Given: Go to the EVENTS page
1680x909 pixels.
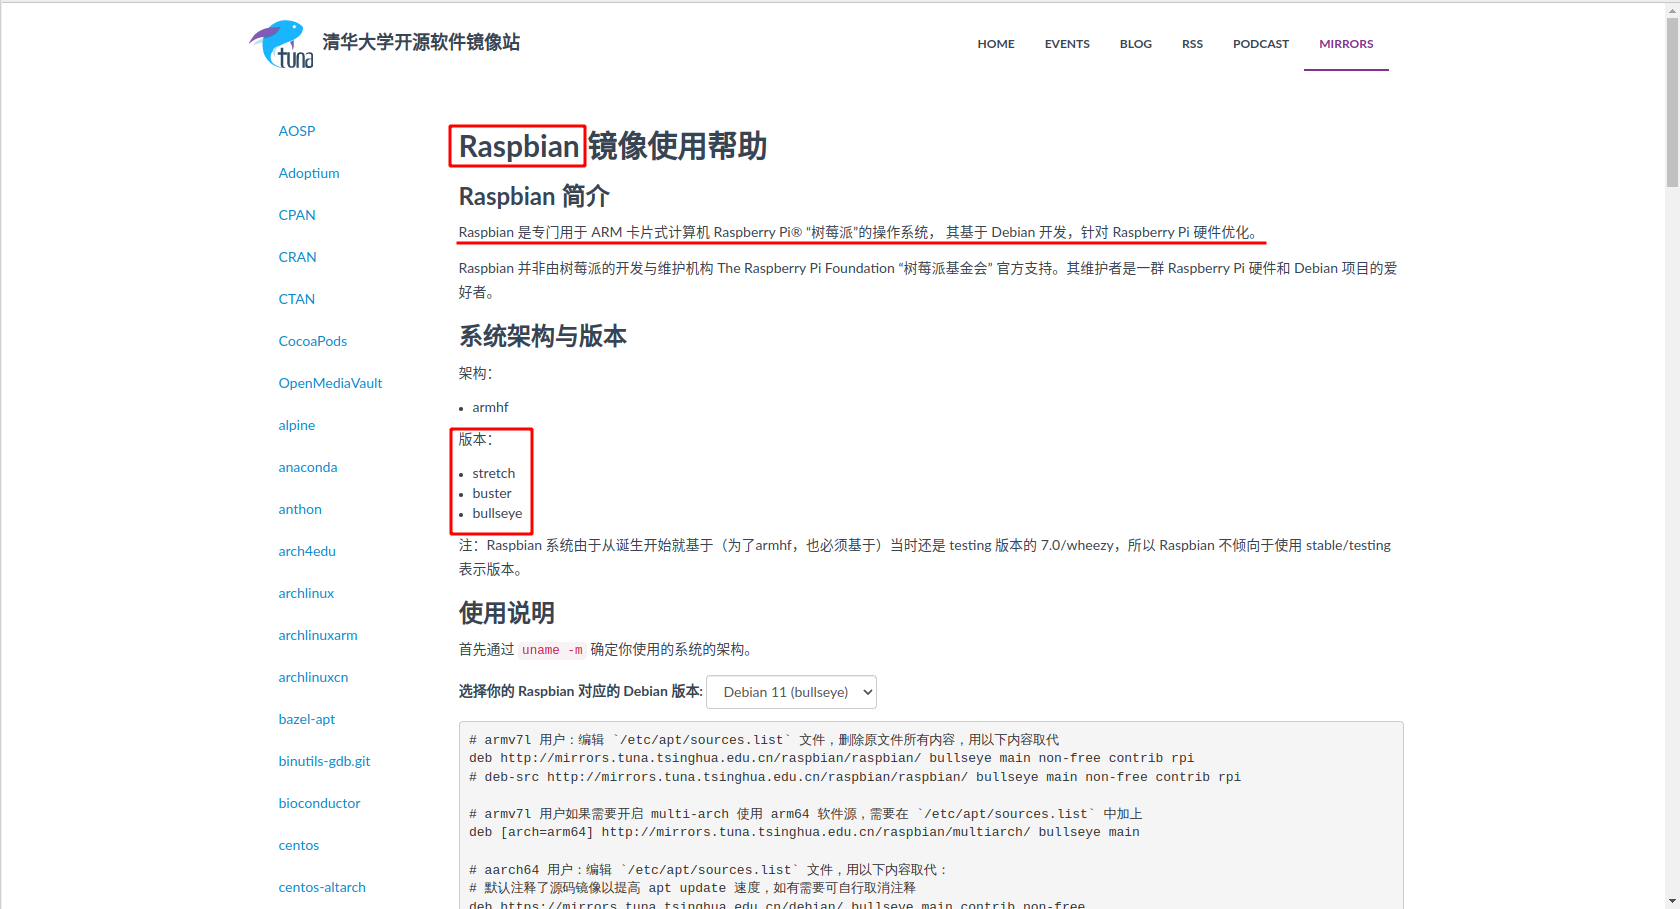Looking at the screenshot, I should coord(1067,44).
